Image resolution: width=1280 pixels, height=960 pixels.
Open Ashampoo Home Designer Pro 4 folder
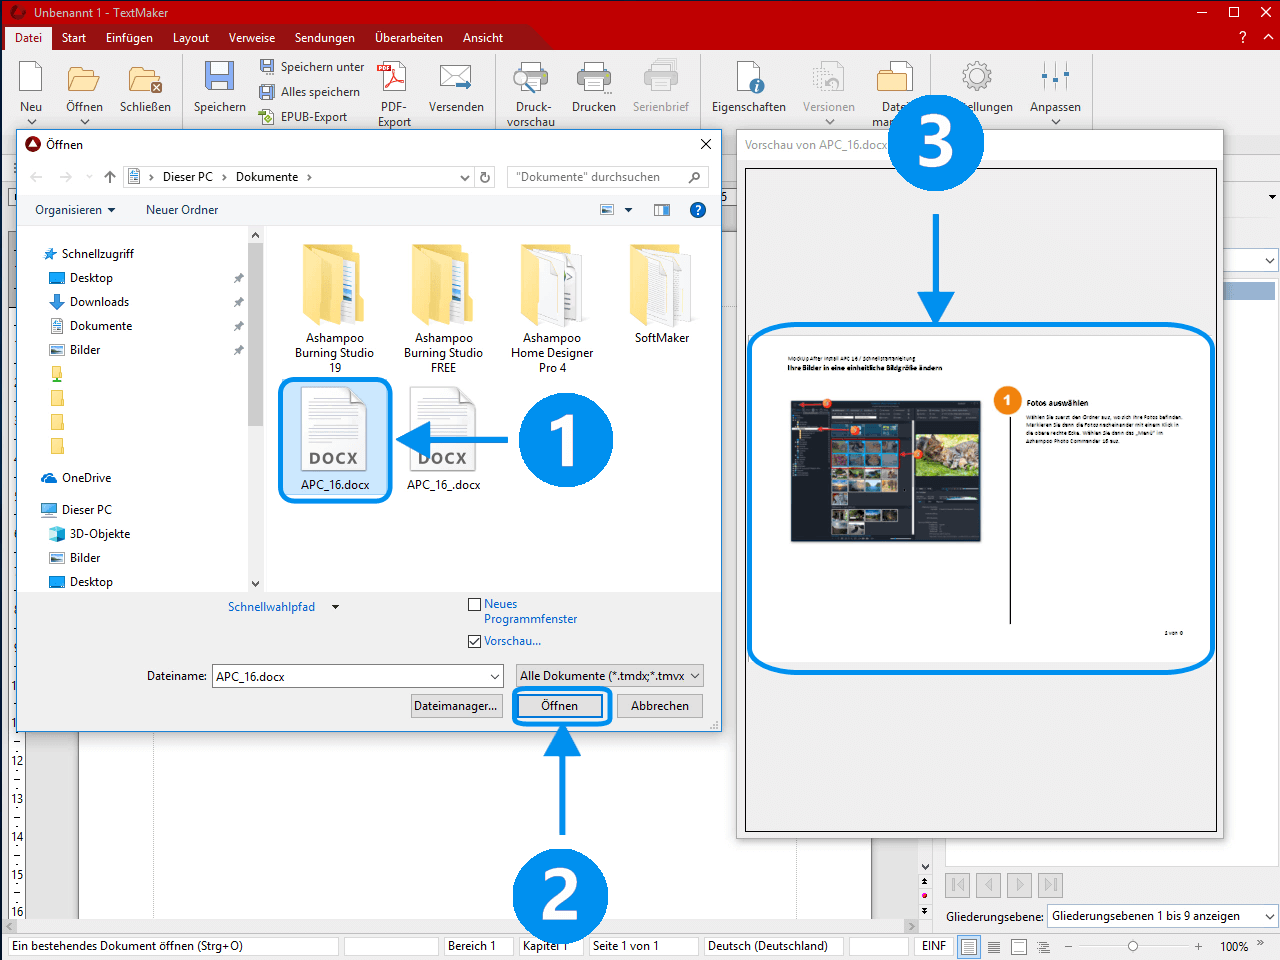tap(552, 308)
